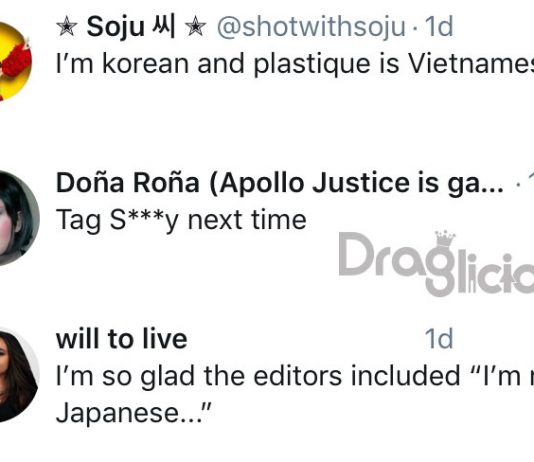This screenshot has width=534, height=462.
Task: Click the star right of Soju 씨
Action: 195,27
